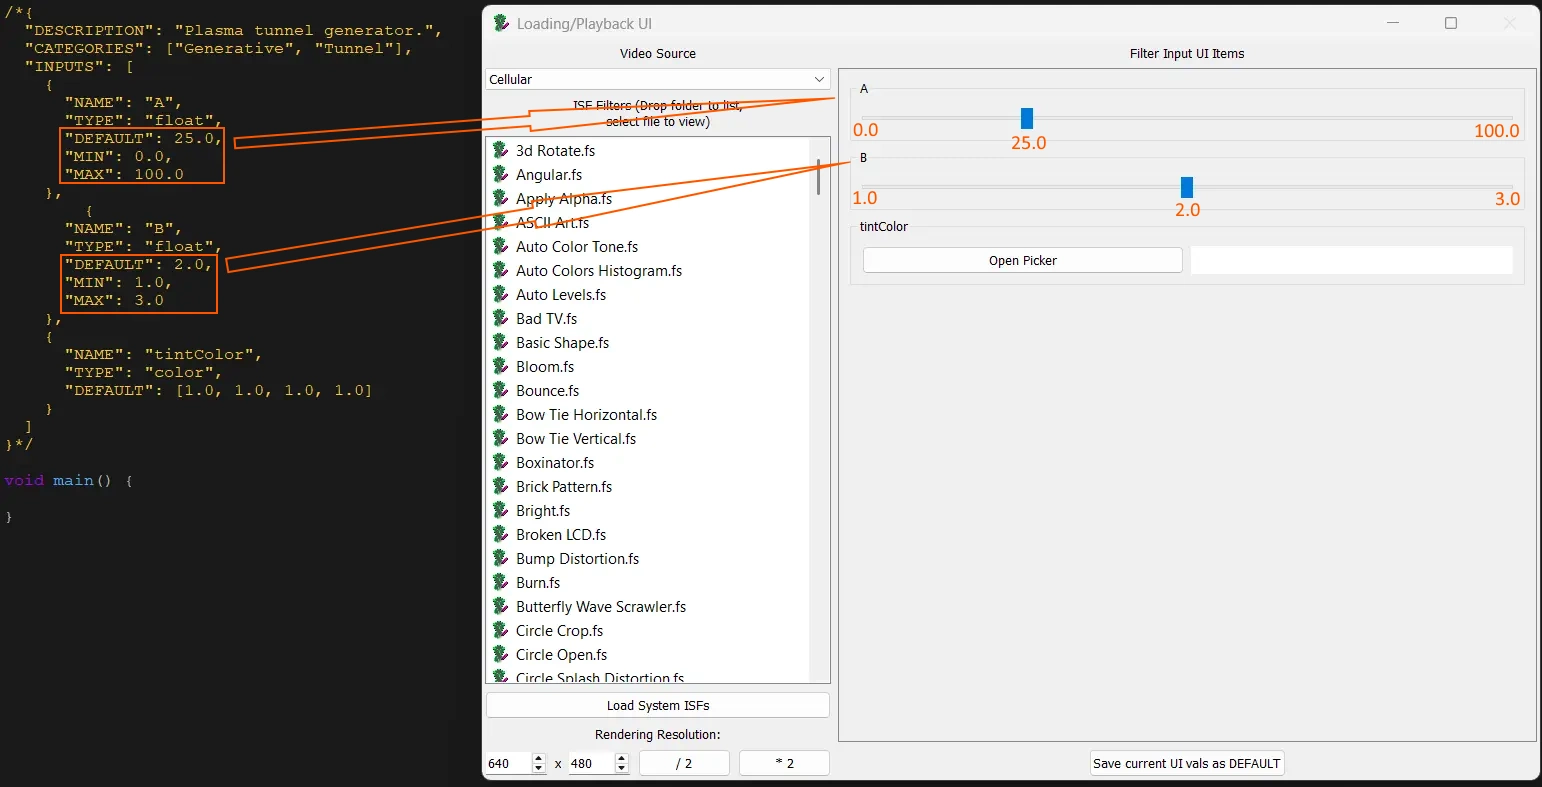1542x787 pixels.
Task: Click the icon beside Butterfly Wave Scrawler.fs
Action: click(501, 606)
